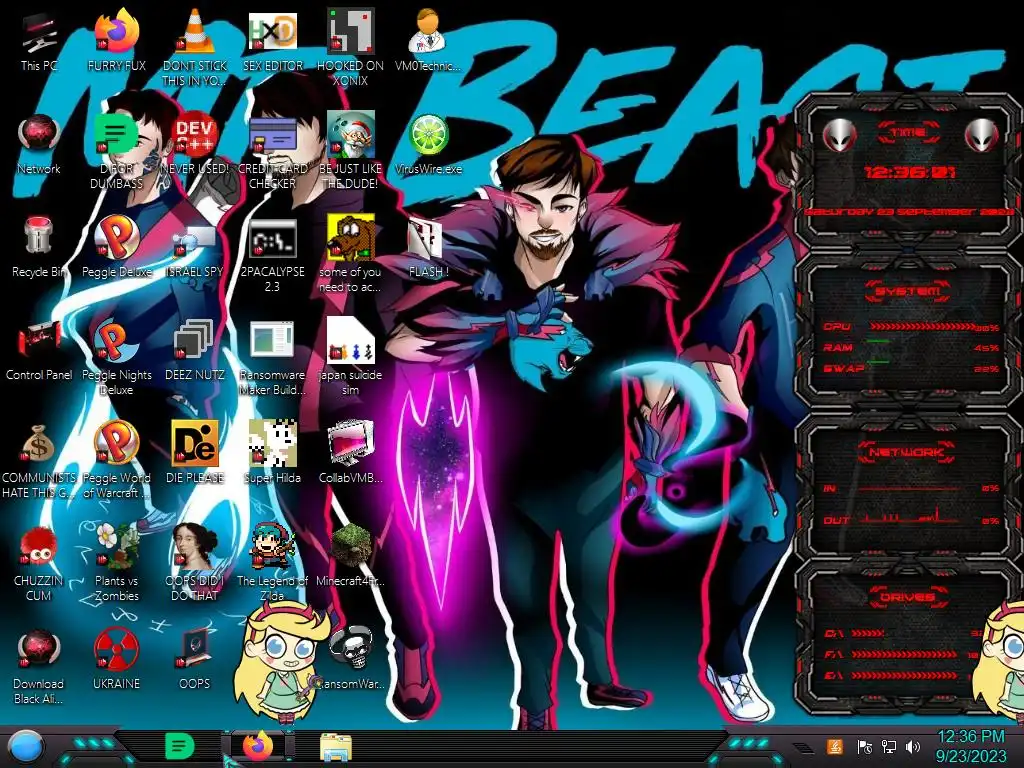Show hidden tray icons arrow
The height and width of the screenshot is (768, 1024).
(805, 748)
